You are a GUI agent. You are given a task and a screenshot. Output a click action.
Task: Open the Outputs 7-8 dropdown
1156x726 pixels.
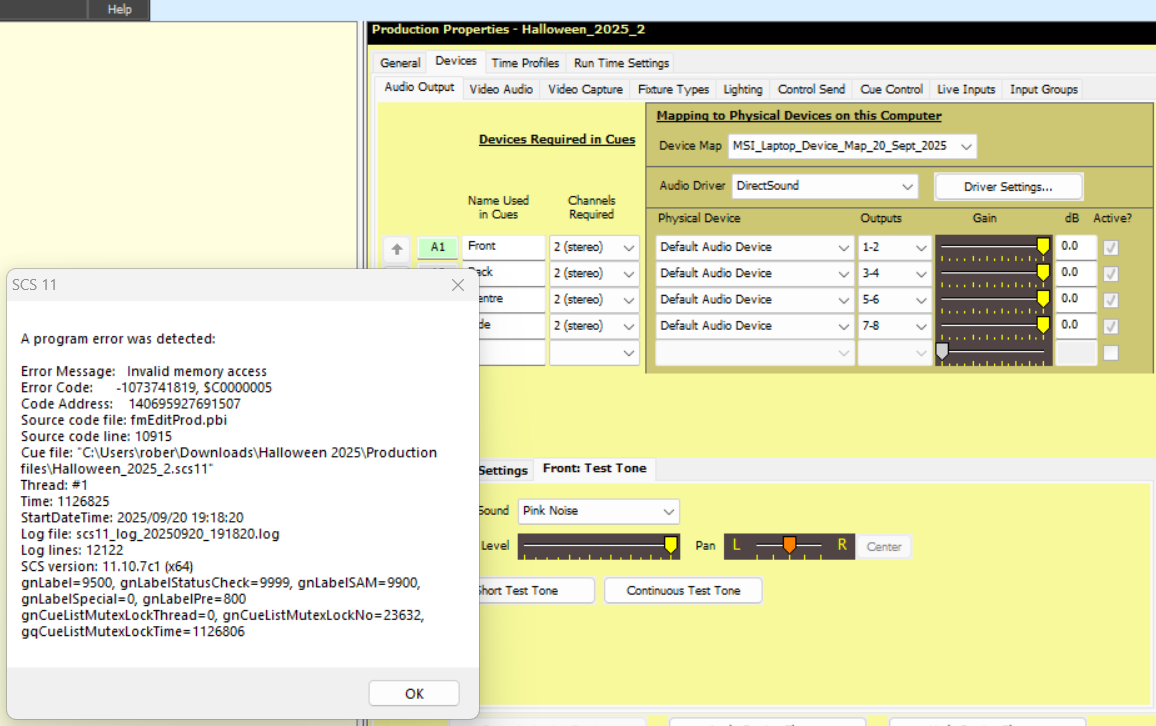point(894,326)
